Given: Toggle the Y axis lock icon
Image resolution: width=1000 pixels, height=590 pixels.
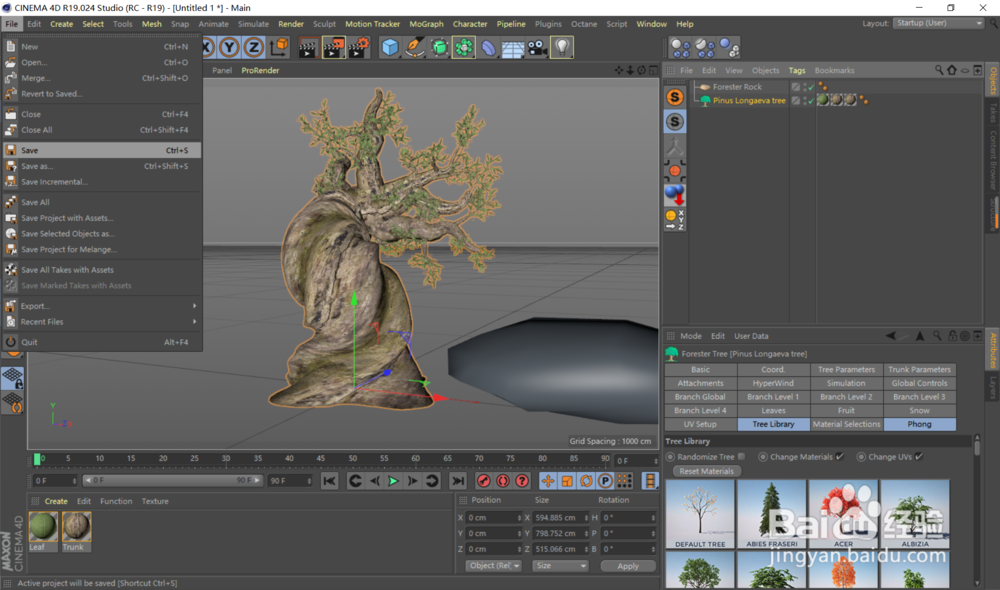Looking at the screenshot, I should click(x=229, y=47).
